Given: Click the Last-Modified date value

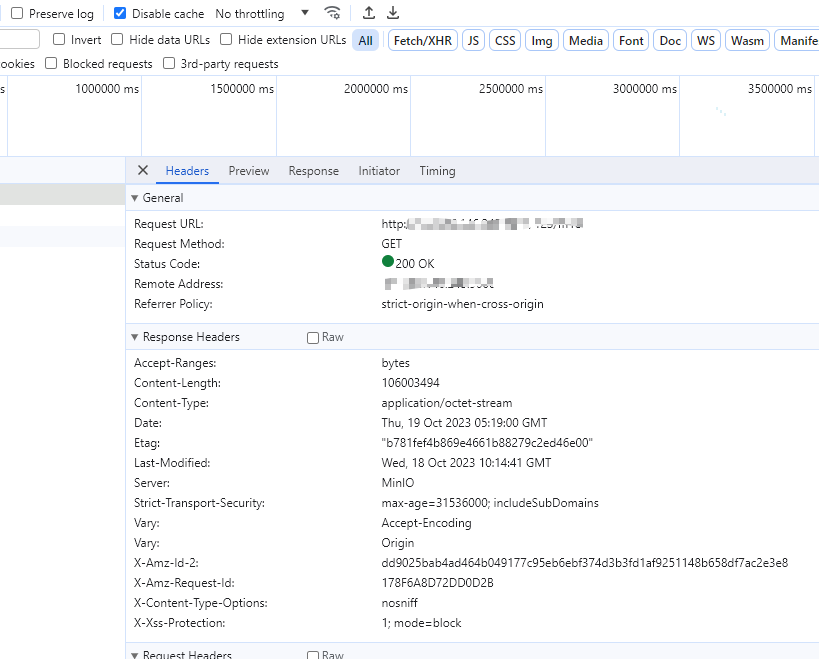Looking at the screenshot, I should click(x=466, y=463).
